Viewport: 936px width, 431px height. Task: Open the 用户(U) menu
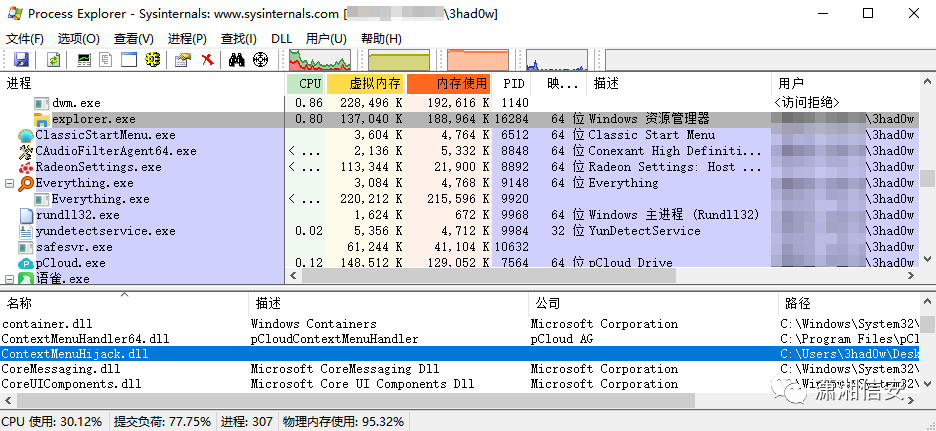pyautogui.click(x=326, y=39)
